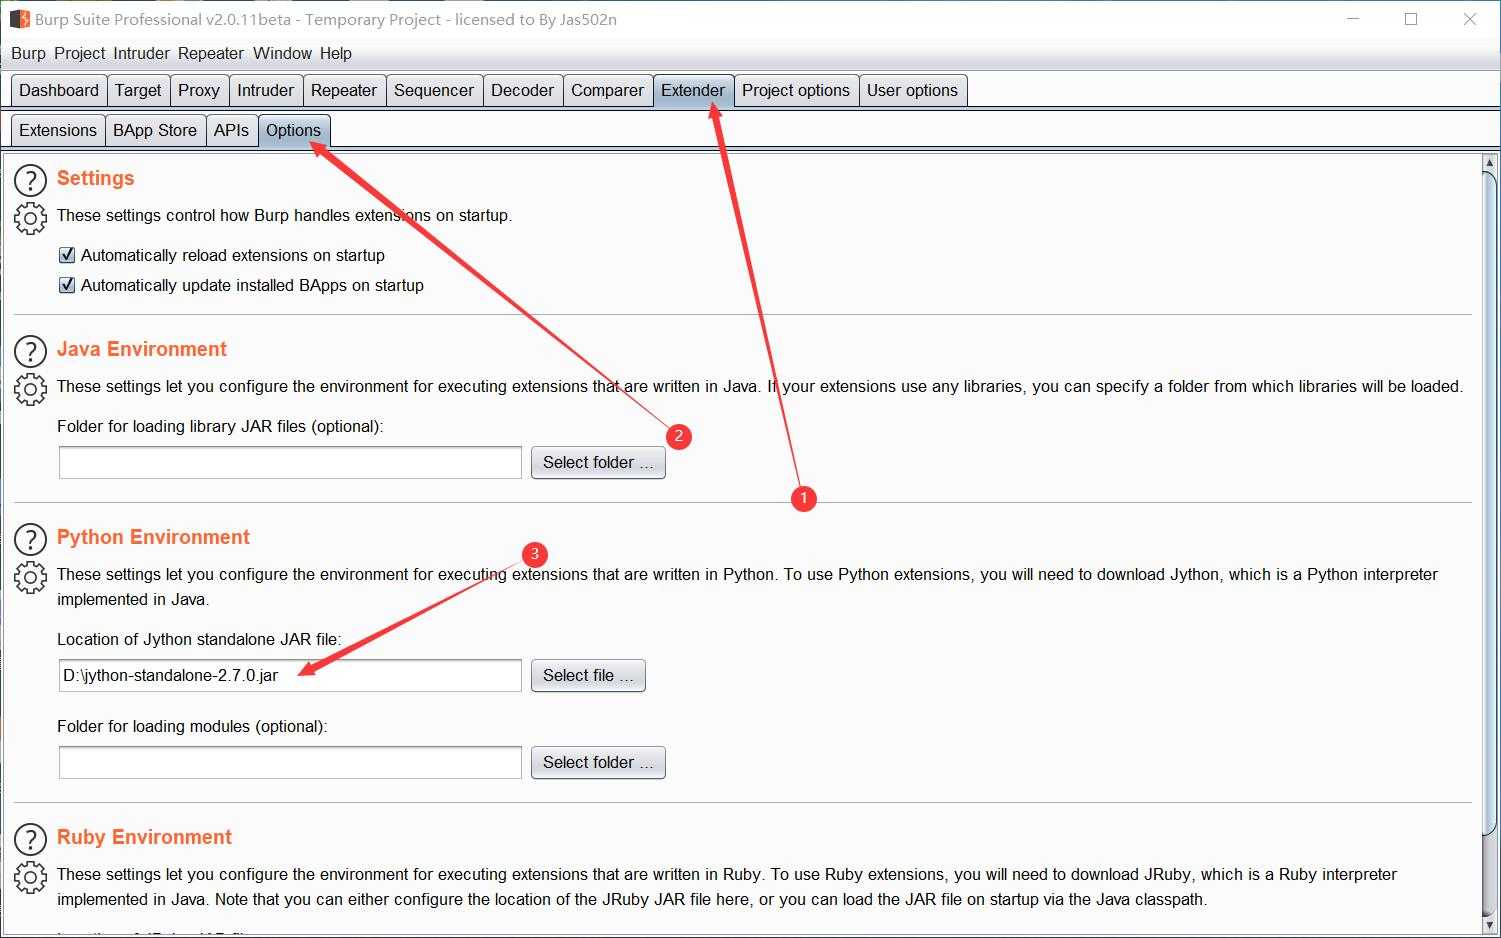Switch to the Repeater tab
The width and height of the screenshot is (1501, 938).
pos(344,90)
